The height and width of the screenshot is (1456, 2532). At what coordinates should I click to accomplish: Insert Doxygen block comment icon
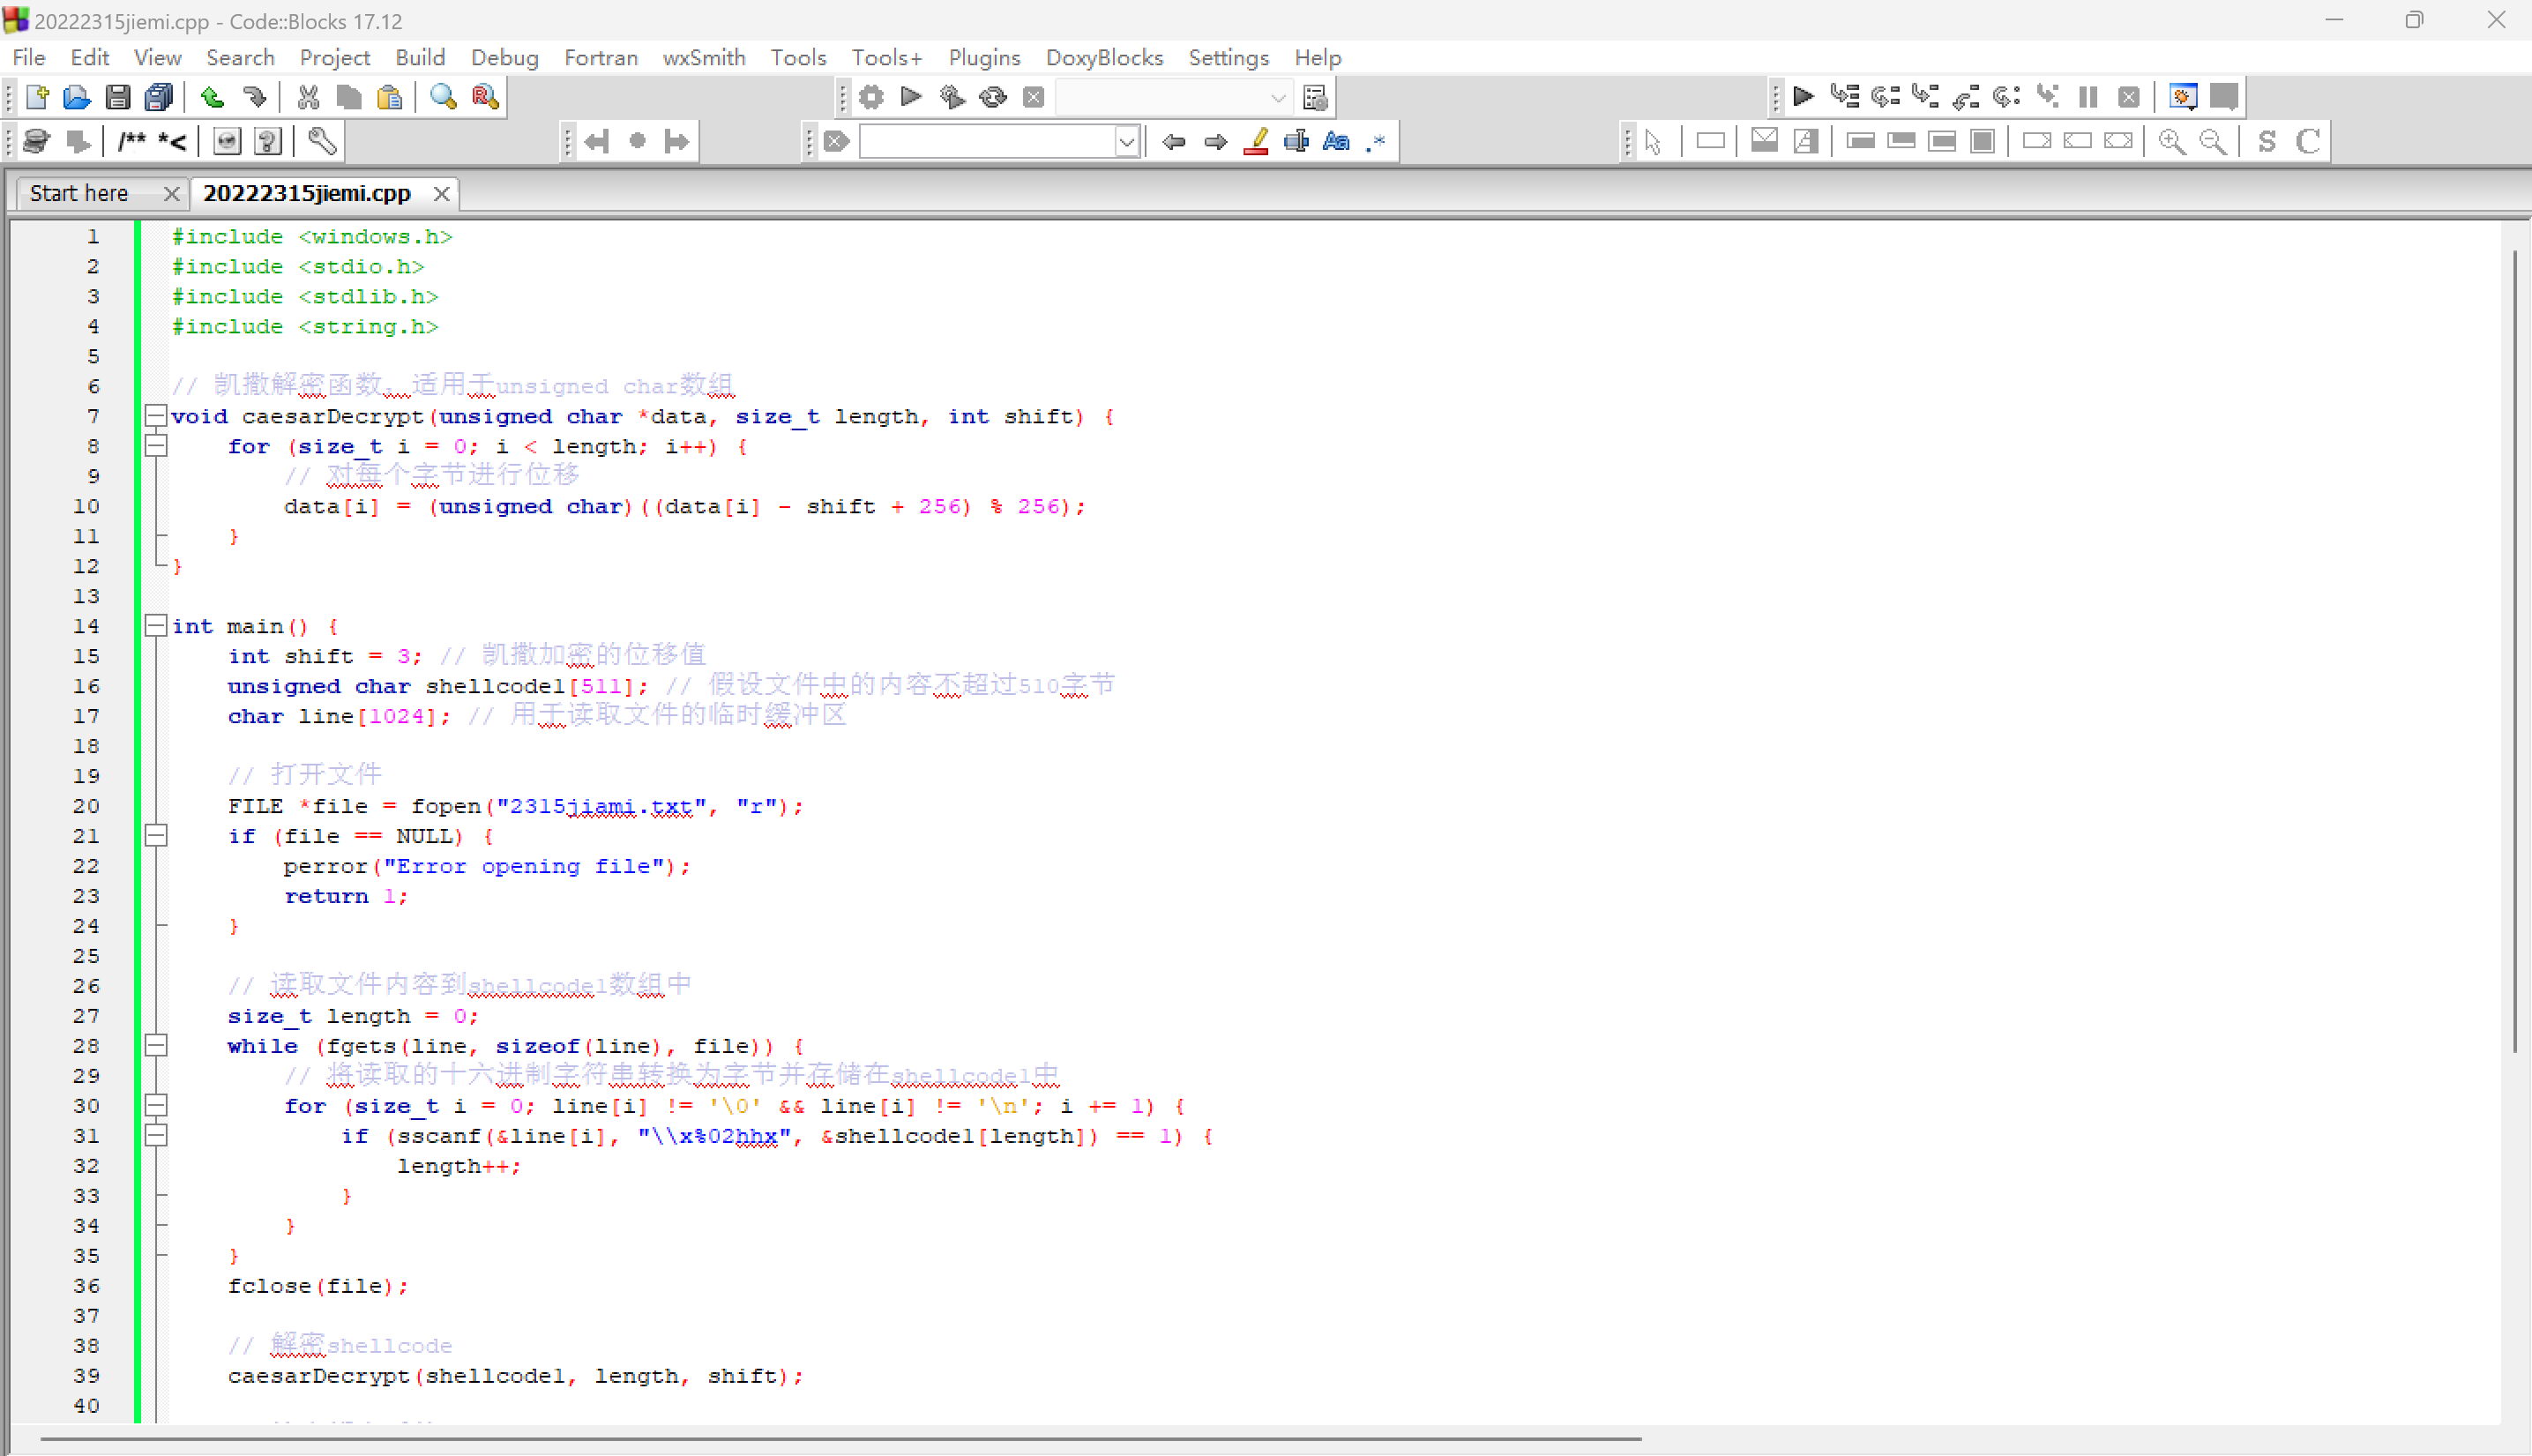131,142
